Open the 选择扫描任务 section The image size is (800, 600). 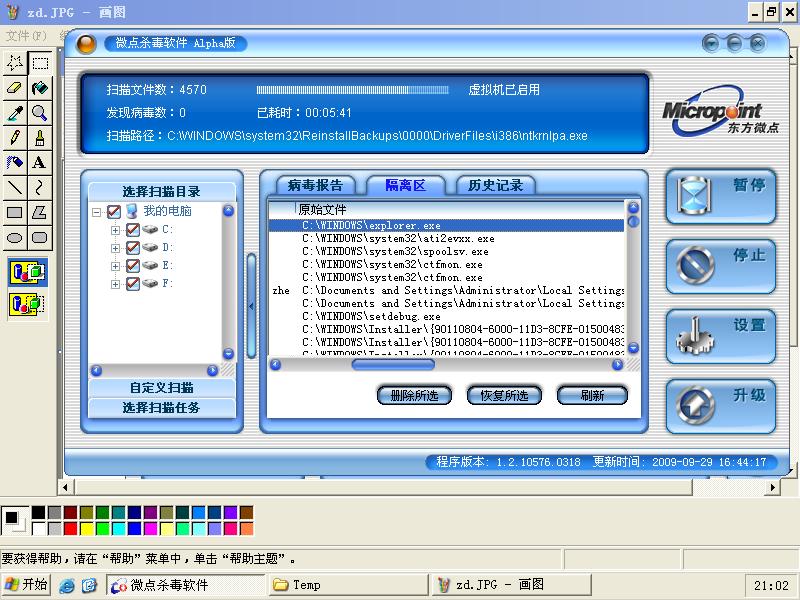[162, 408]
